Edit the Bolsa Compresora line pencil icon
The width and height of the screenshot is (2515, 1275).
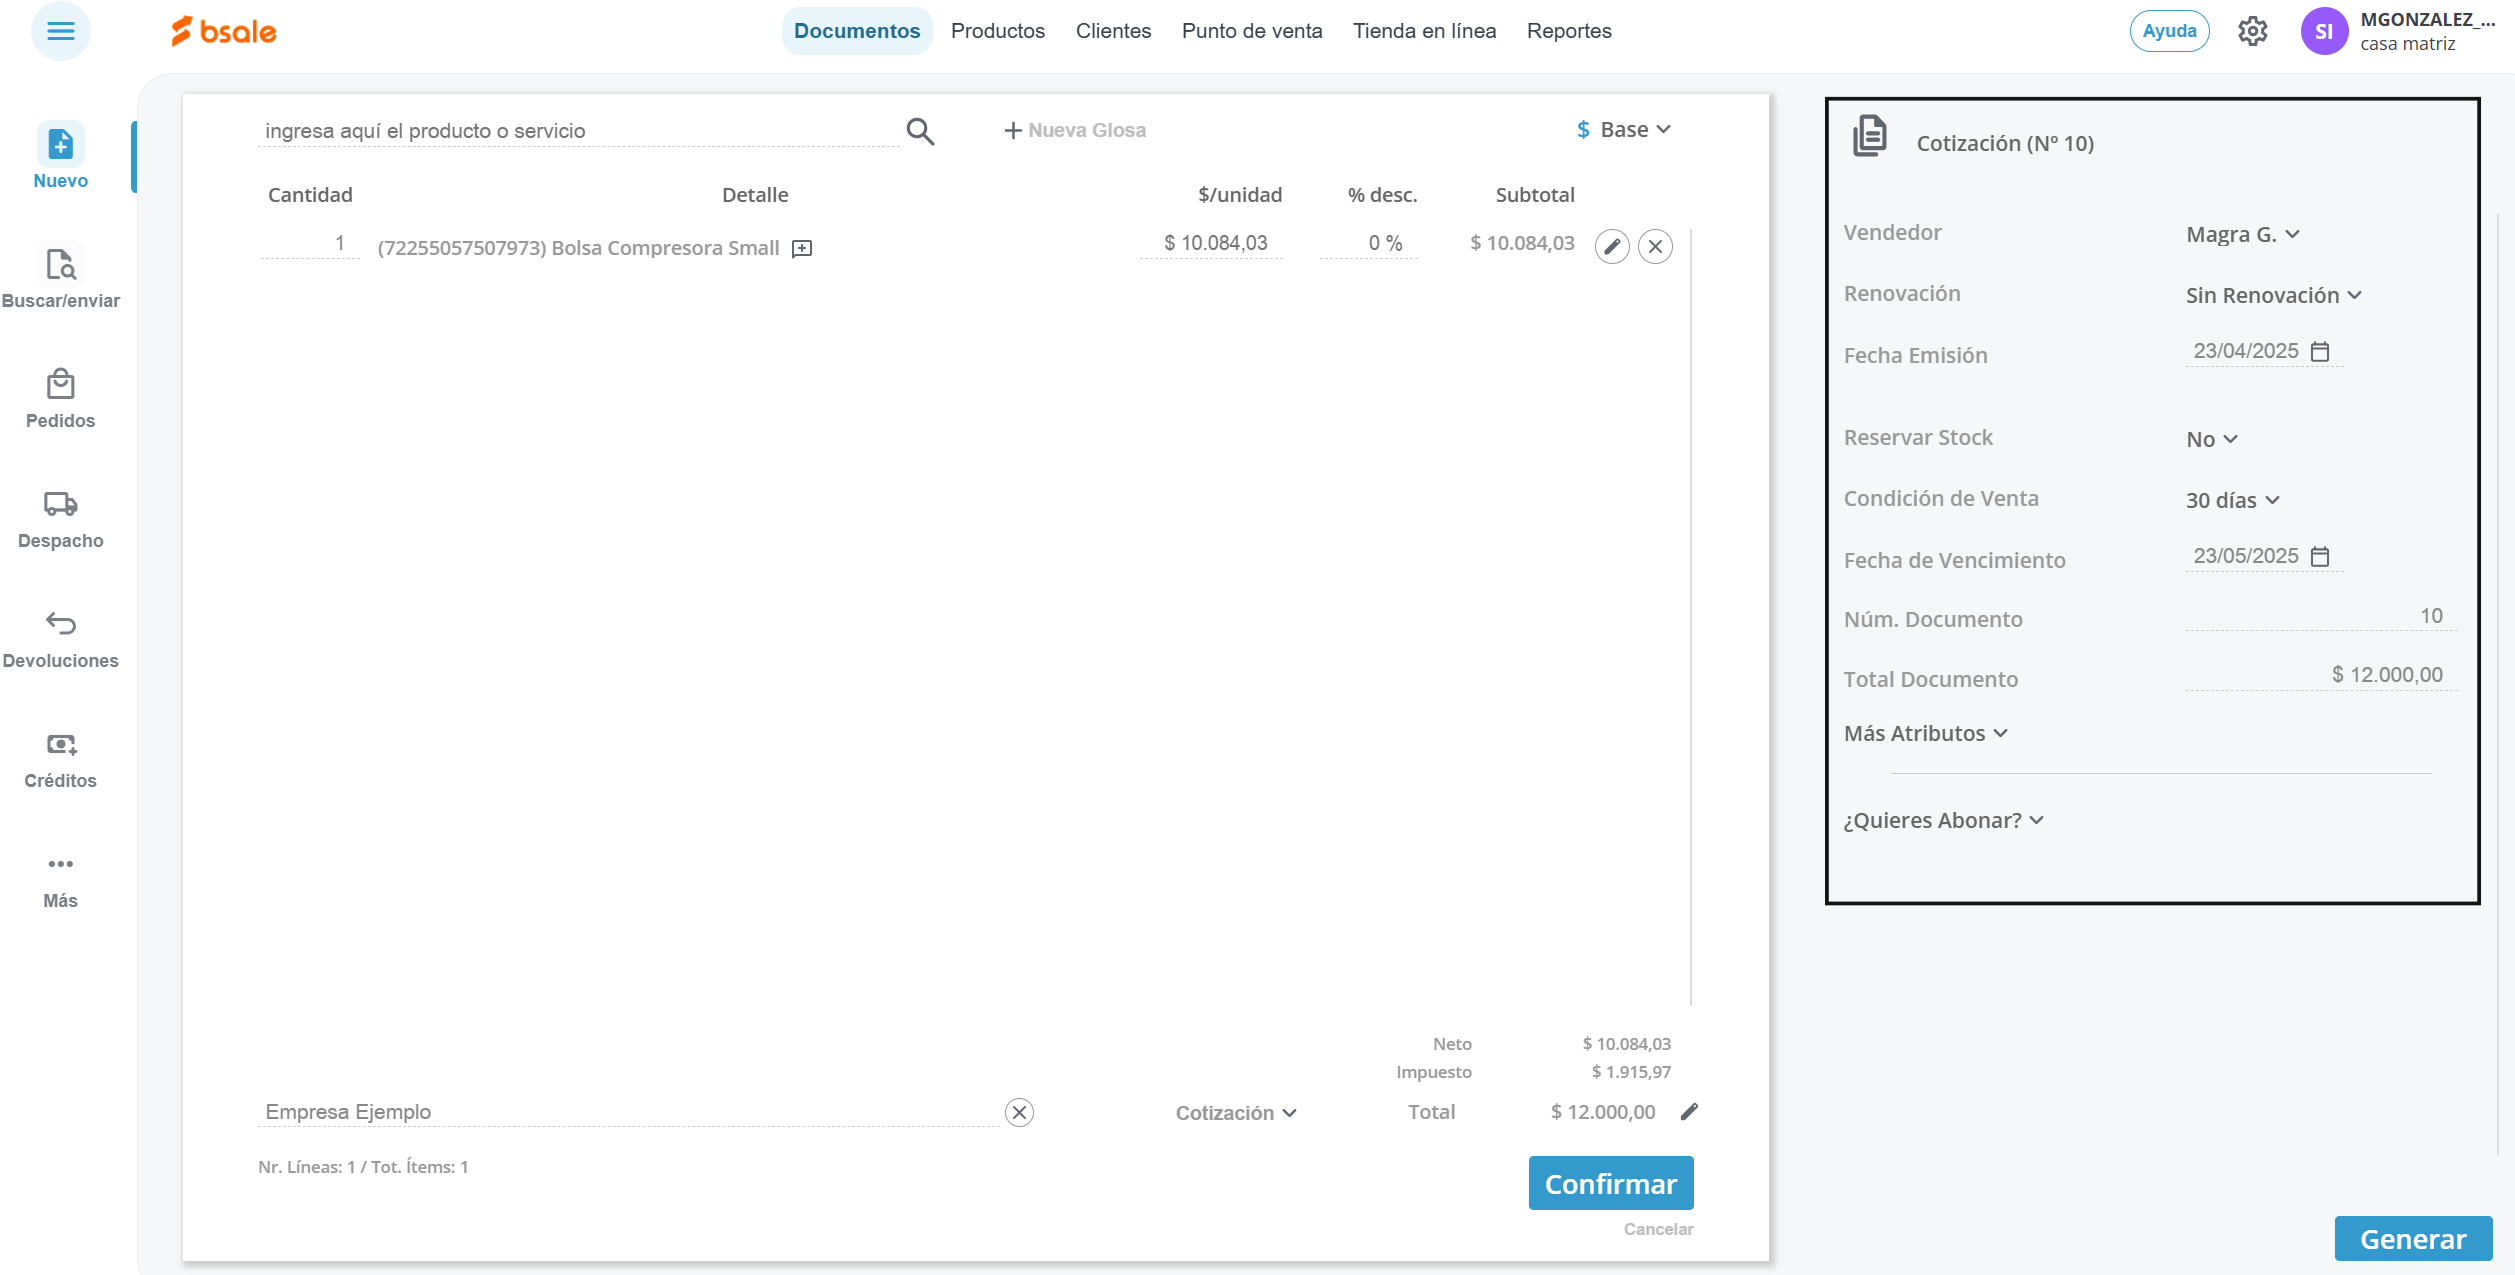click(1612, 246)
